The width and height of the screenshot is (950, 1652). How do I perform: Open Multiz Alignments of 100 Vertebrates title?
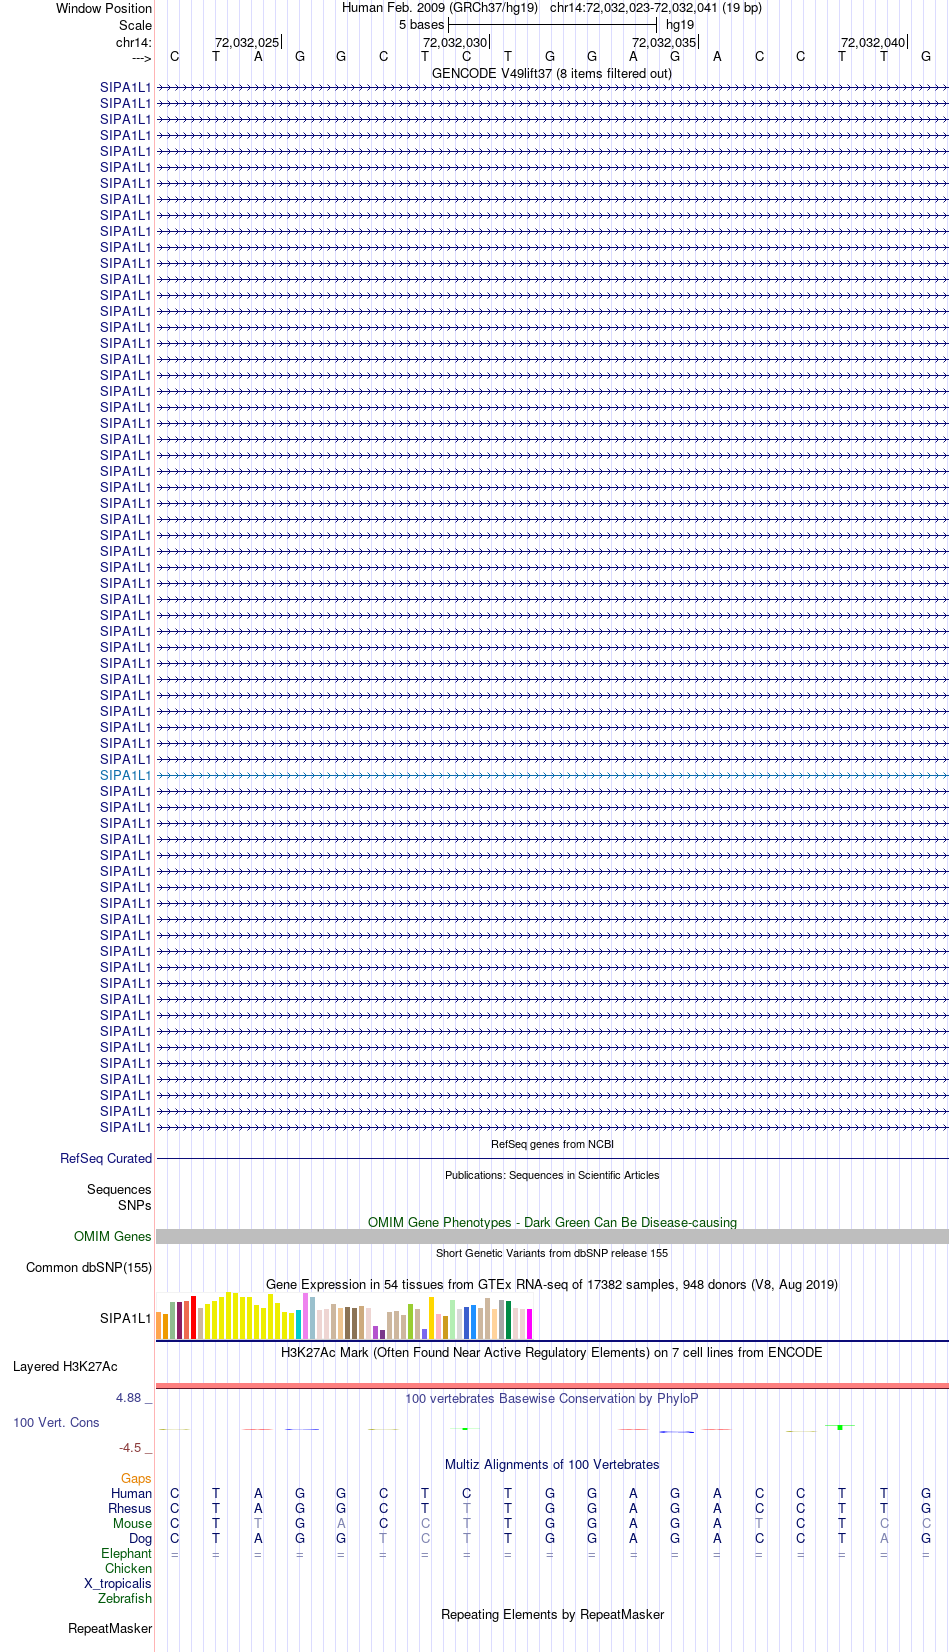point(552,1464)
